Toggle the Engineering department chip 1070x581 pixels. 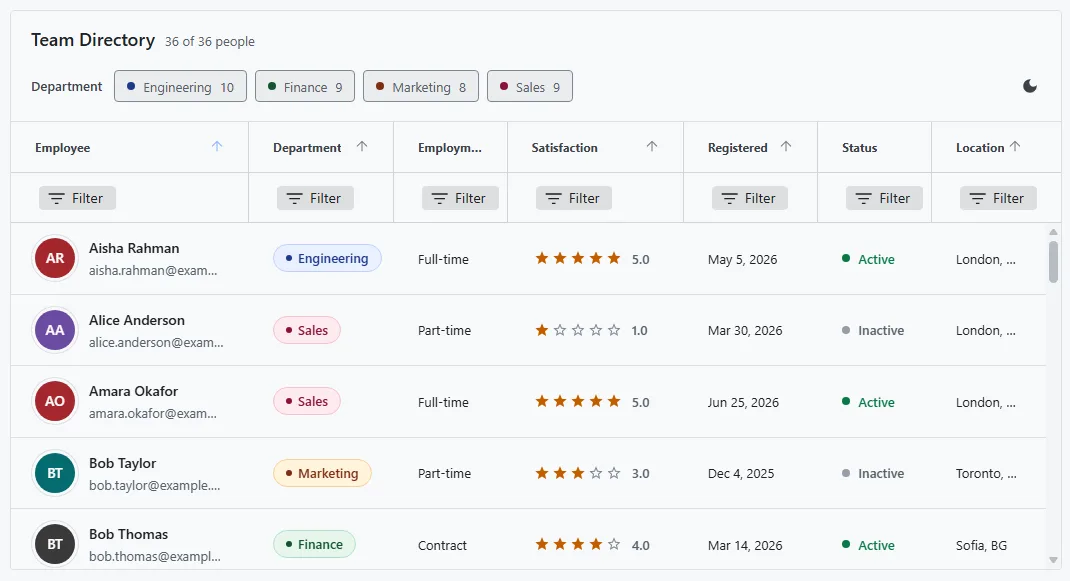(180, 87)
